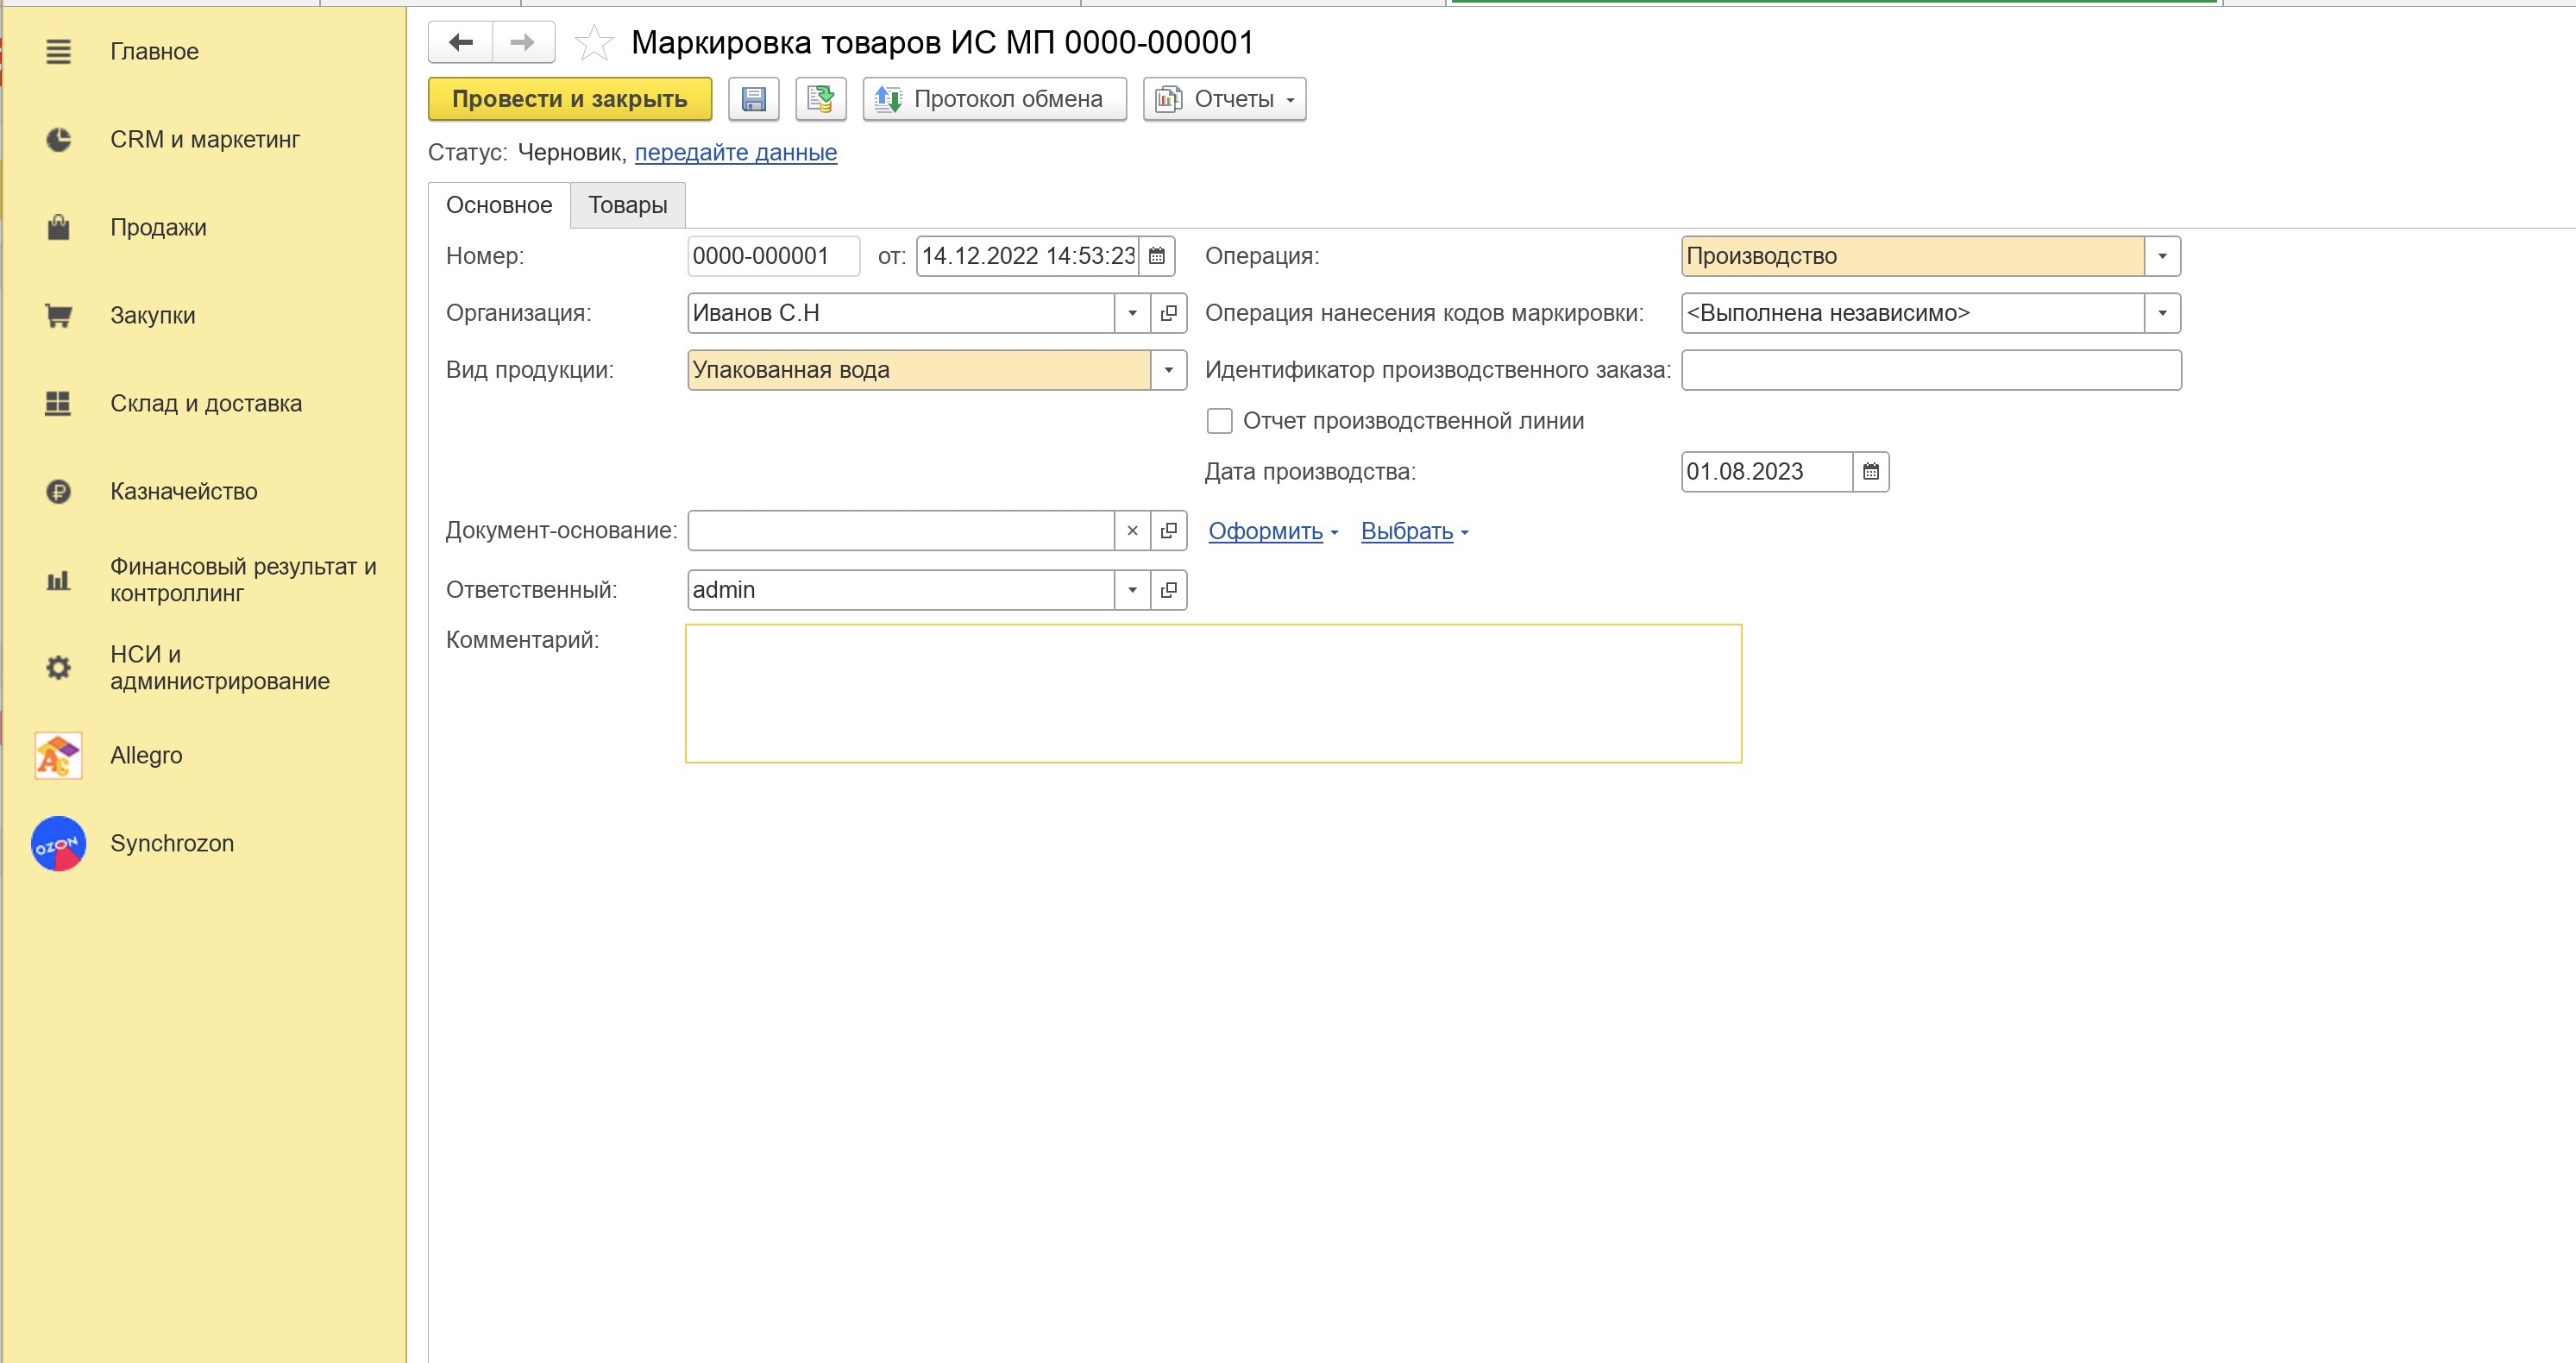
Task: Click into the Комментарий text area
Action: coord(1213,694)
